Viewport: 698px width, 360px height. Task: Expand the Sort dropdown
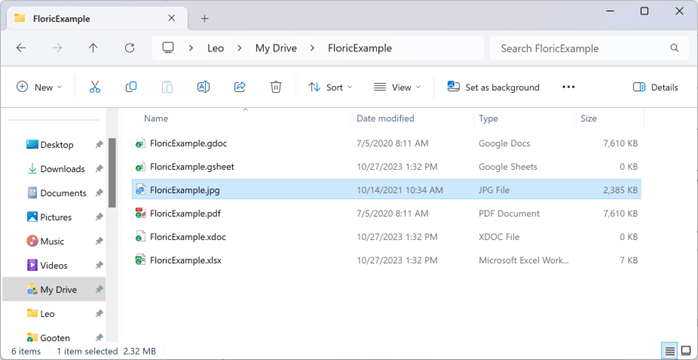point(330,87)
